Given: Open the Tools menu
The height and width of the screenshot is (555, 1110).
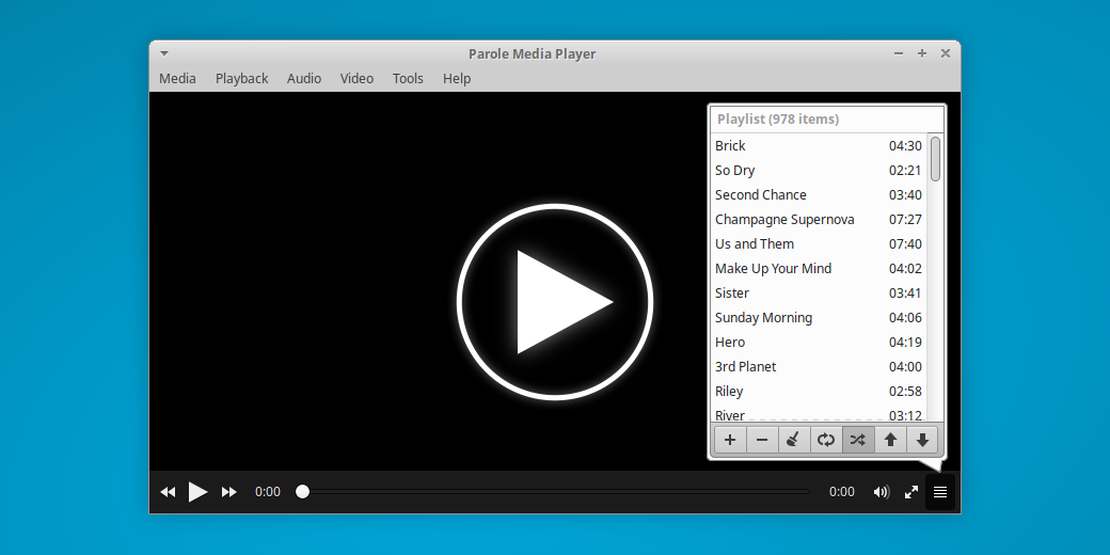Looking at the screenshot, I should (x=408, y=79).
